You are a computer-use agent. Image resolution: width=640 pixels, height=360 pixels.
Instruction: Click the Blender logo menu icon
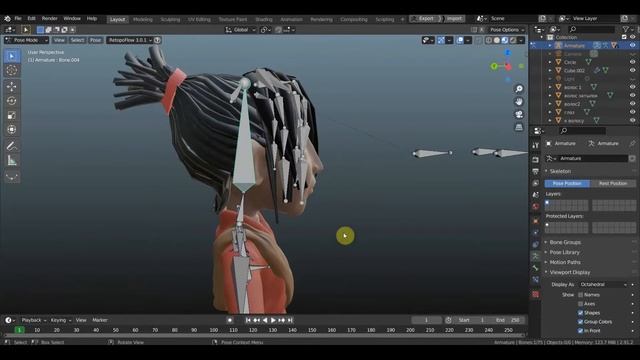click(x=7, y=19)
